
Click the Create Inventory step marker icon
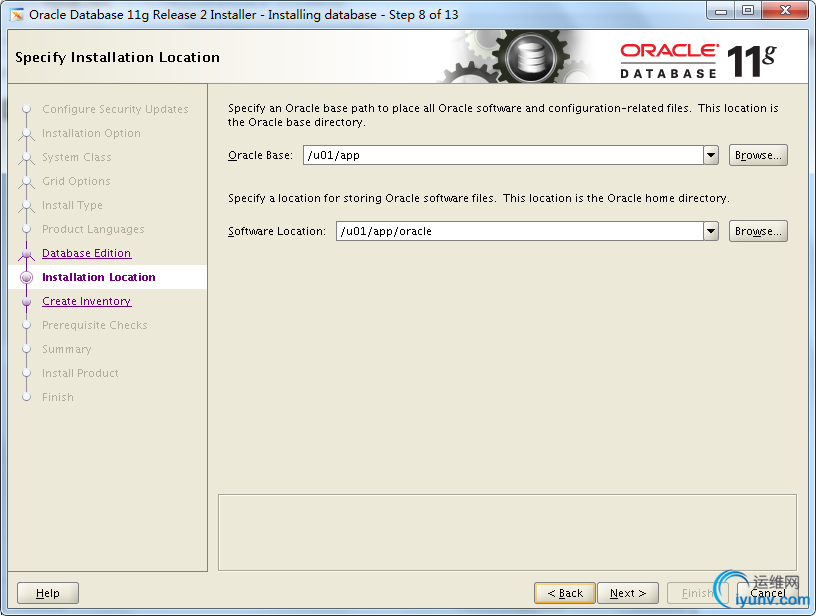click(x=27, y=301)
